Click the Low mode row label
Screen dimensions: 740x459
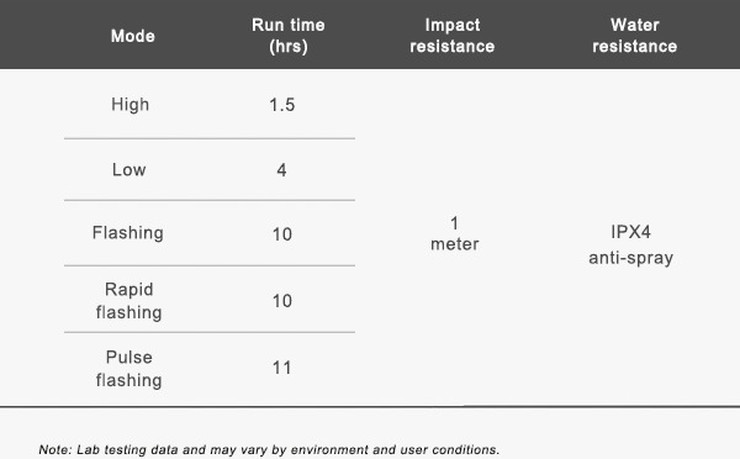pos(129,169)
